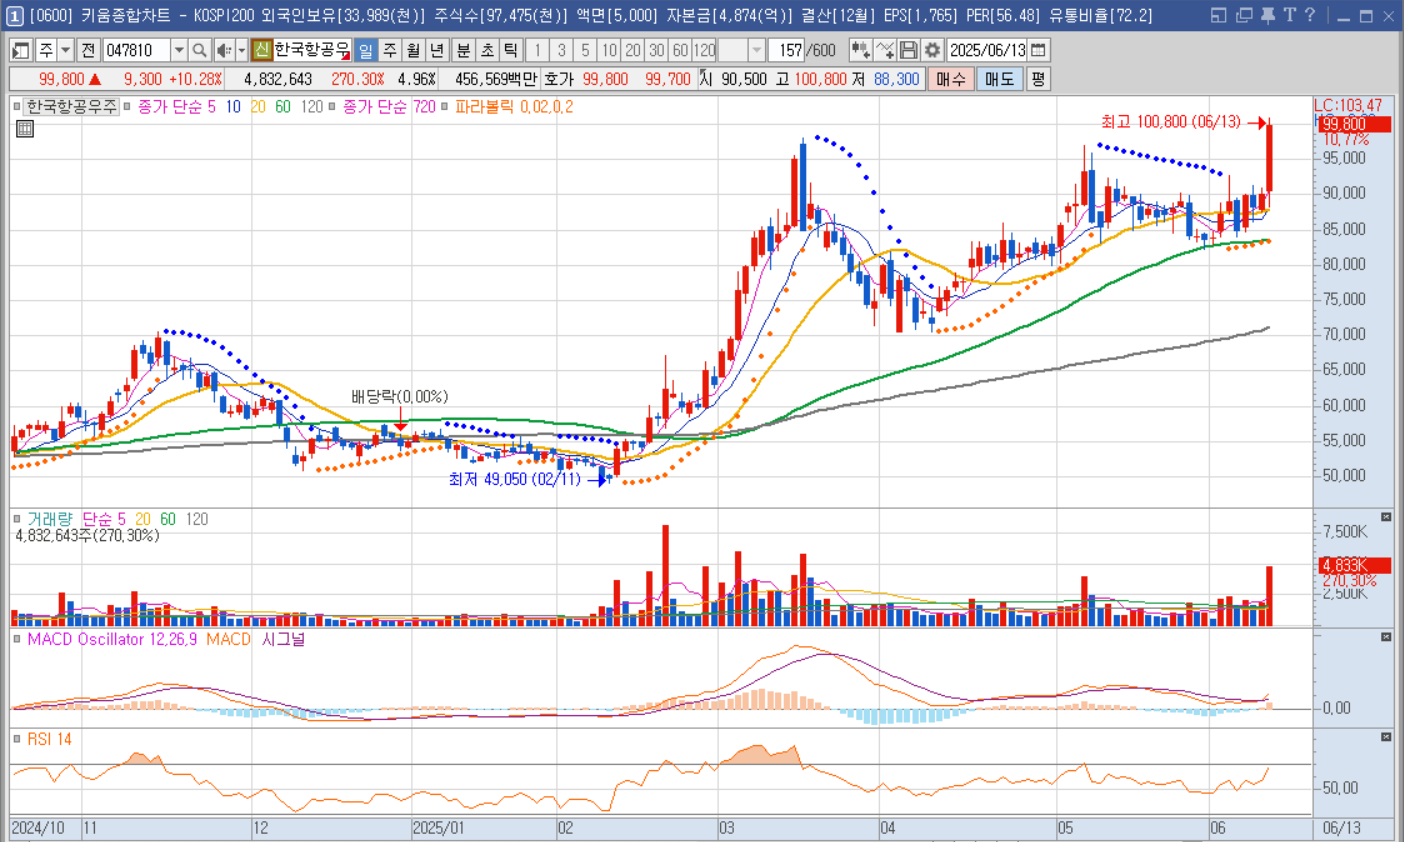Click the 종가 단순 5 moving average label
Screen dimensions: 1404x842
(176, 106)
